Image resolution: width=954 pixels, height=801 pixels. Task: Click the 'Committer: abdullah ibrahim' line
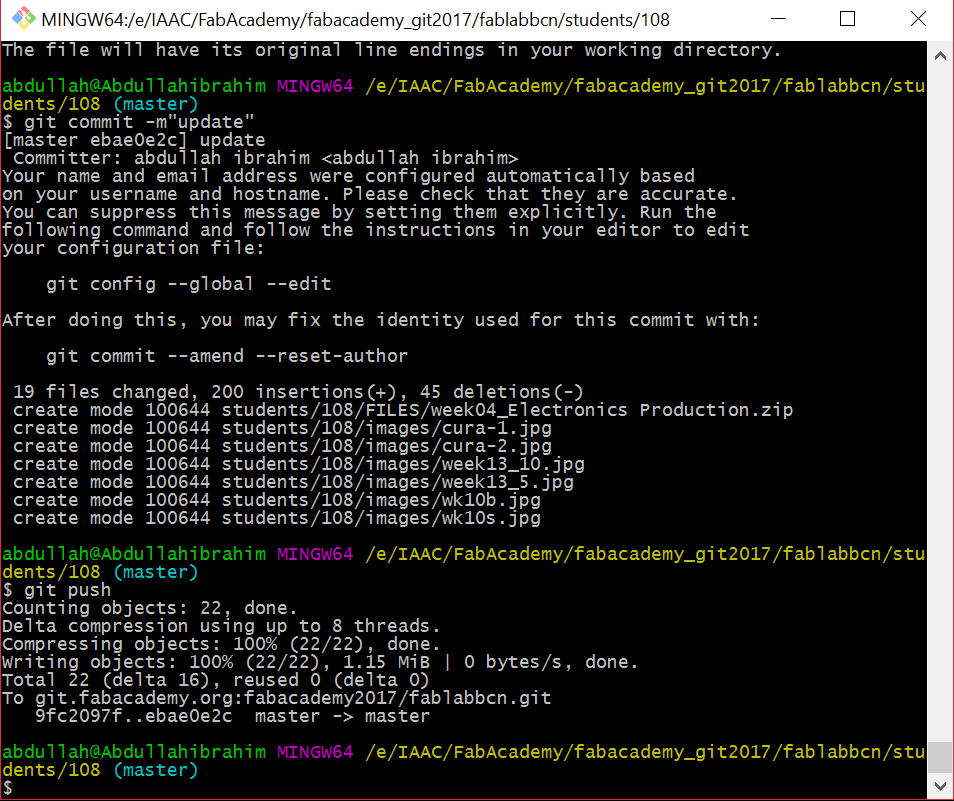tap(266, 158)
